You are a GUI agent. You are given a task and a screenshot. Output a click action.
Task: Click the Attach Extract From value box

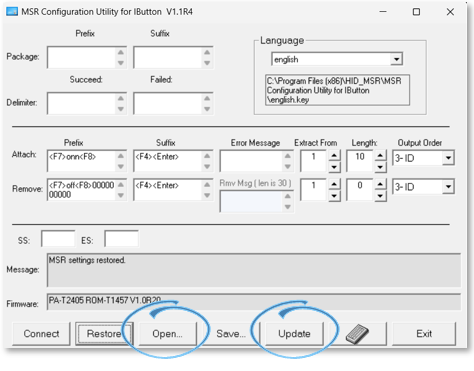(314, 161)
